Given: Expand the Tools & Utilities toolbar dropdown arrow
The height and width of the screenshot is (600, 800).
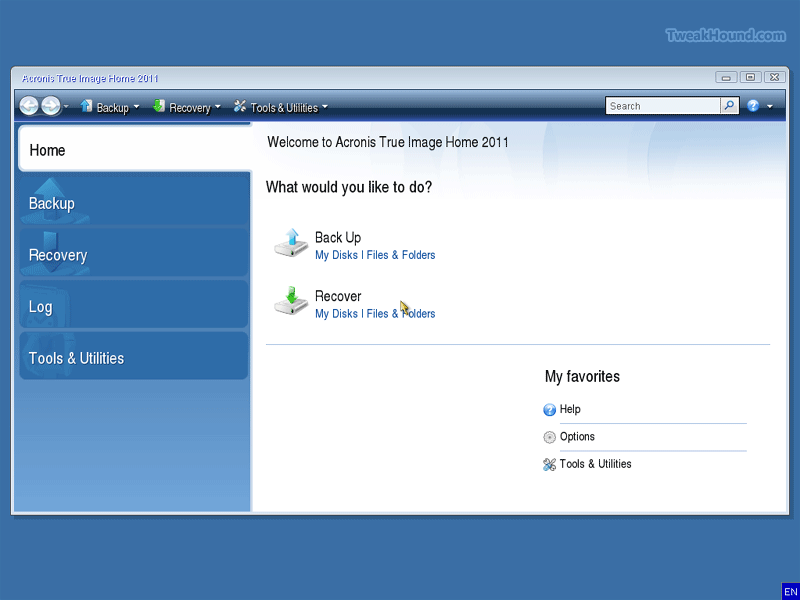Looking at the screenshot, I should point(325,107).
